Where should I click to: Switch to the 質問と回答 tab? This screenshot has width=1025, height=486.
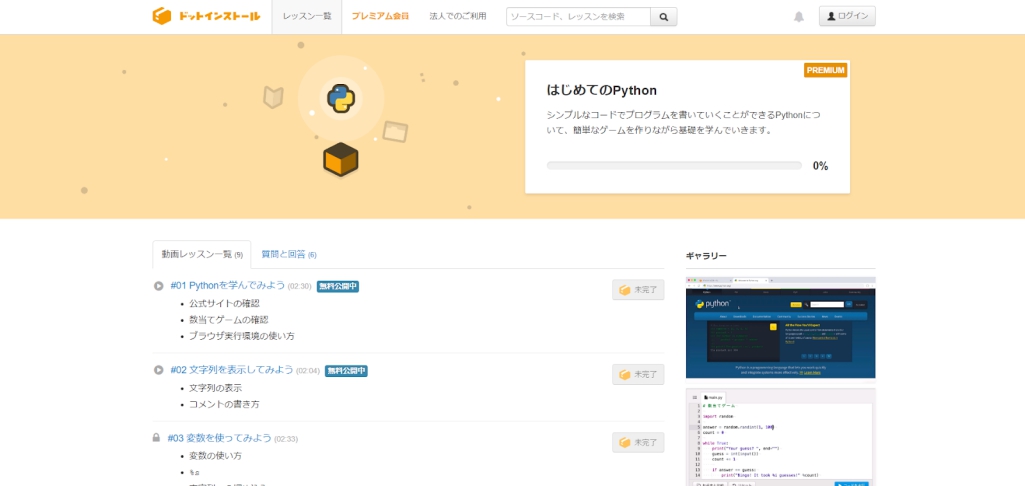tap(289, 254)
